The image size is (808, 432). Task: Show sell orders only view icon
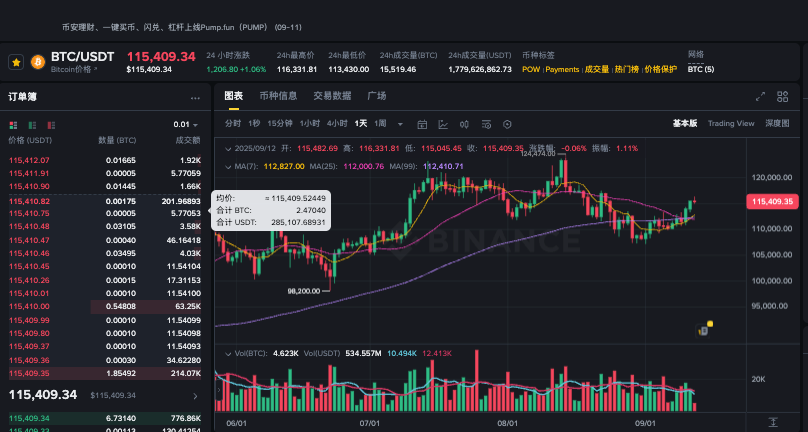click(x=51, y=125)
